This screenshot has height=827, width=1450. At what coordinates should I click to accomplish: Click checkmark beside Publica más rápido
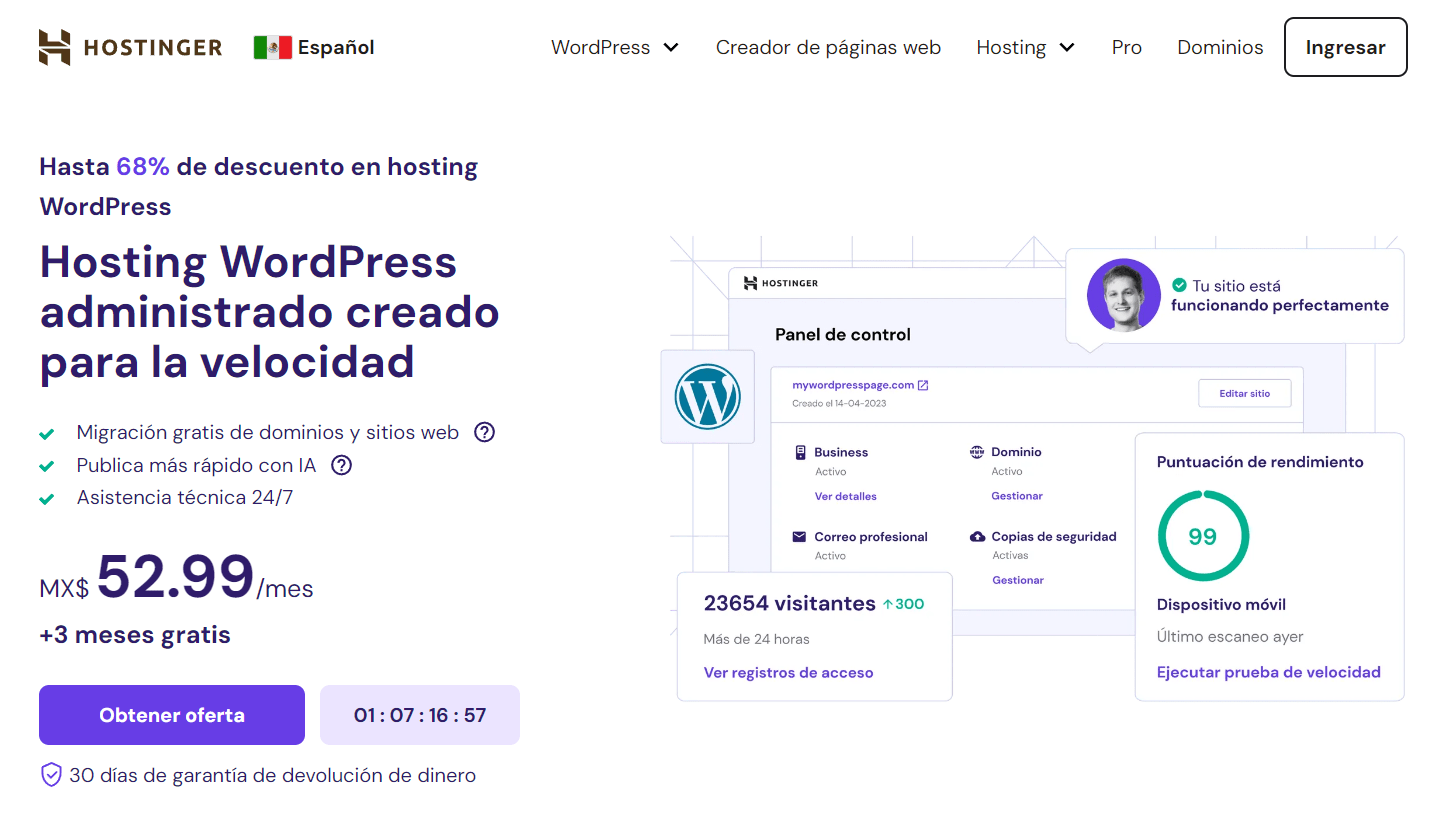click(x=46, y=466)
